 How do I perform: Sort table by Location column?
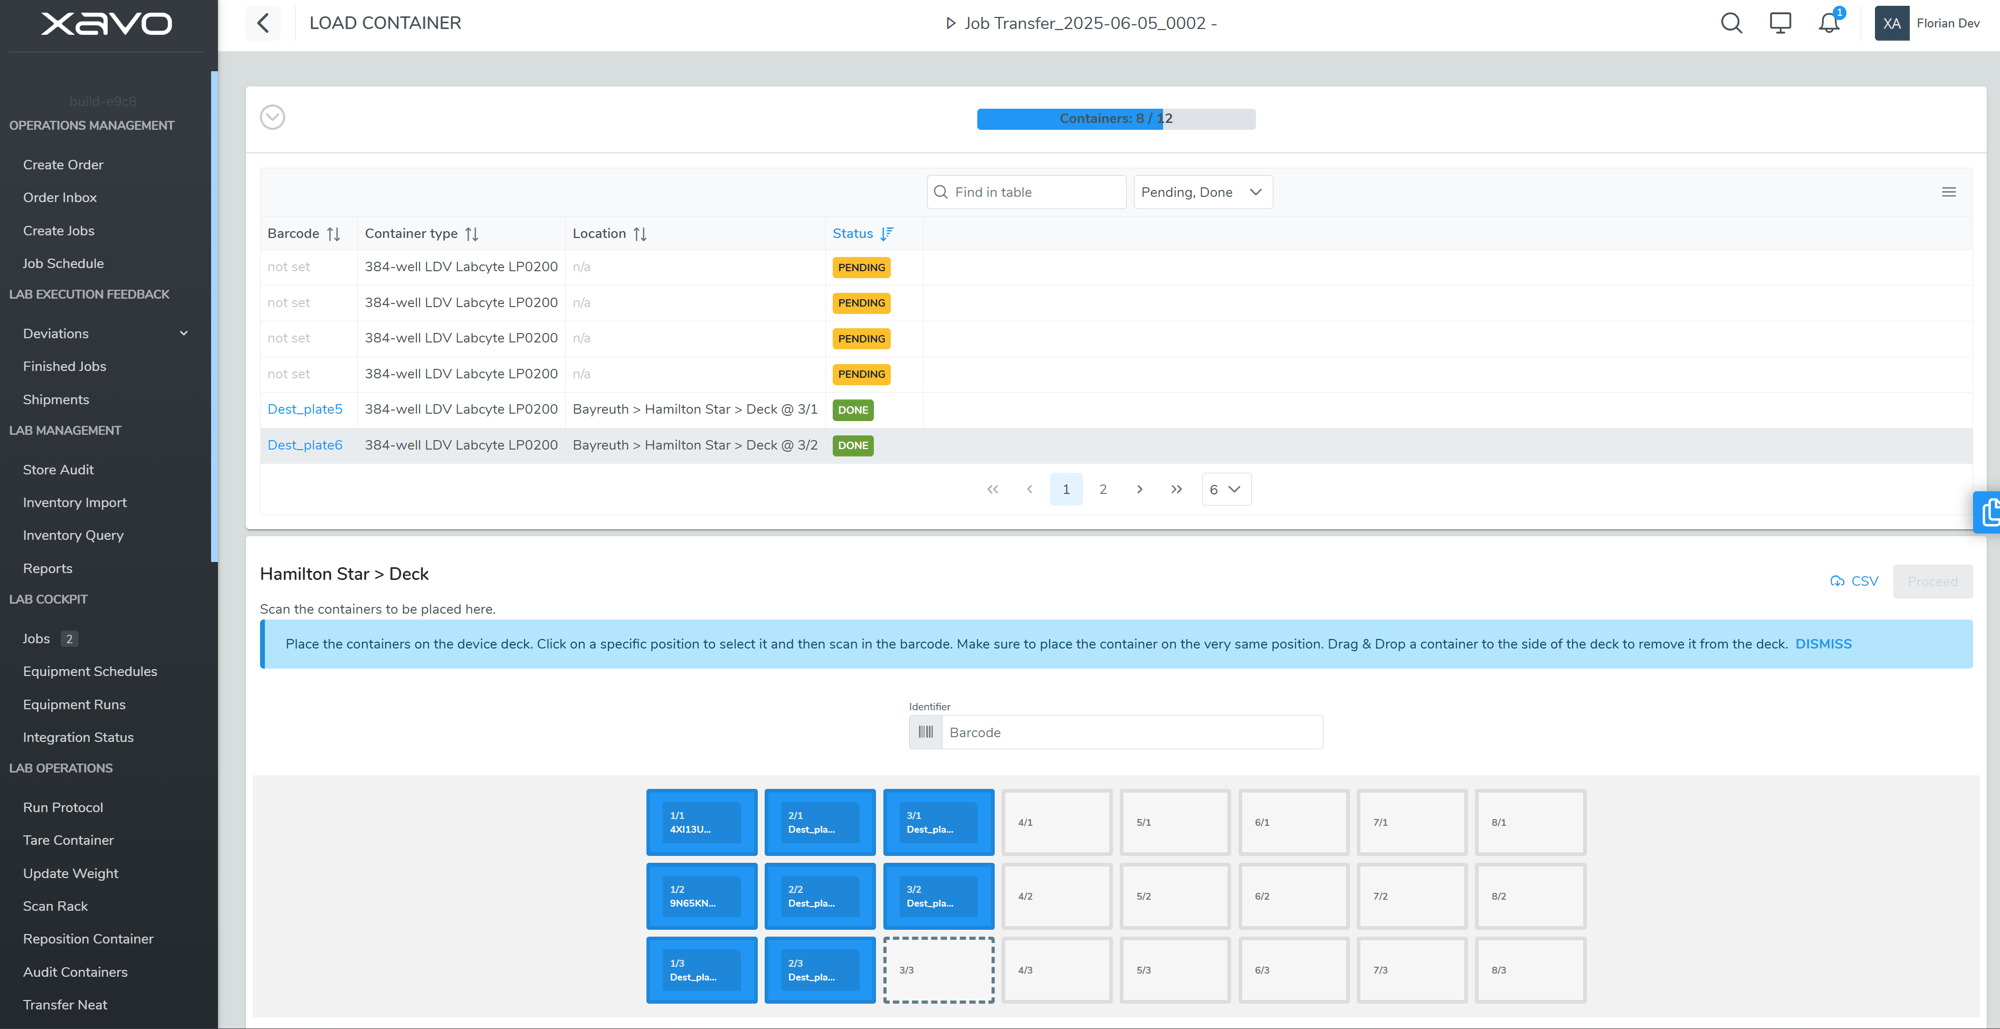640,234
